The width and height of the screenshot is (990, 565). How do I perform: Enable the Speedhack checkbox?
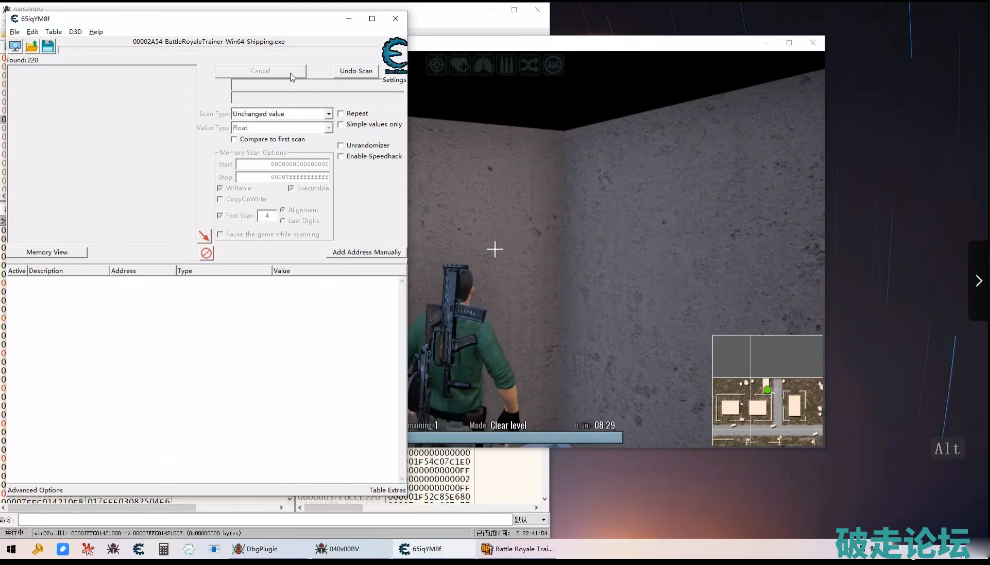pyautogui.click(x=341, y=156)
